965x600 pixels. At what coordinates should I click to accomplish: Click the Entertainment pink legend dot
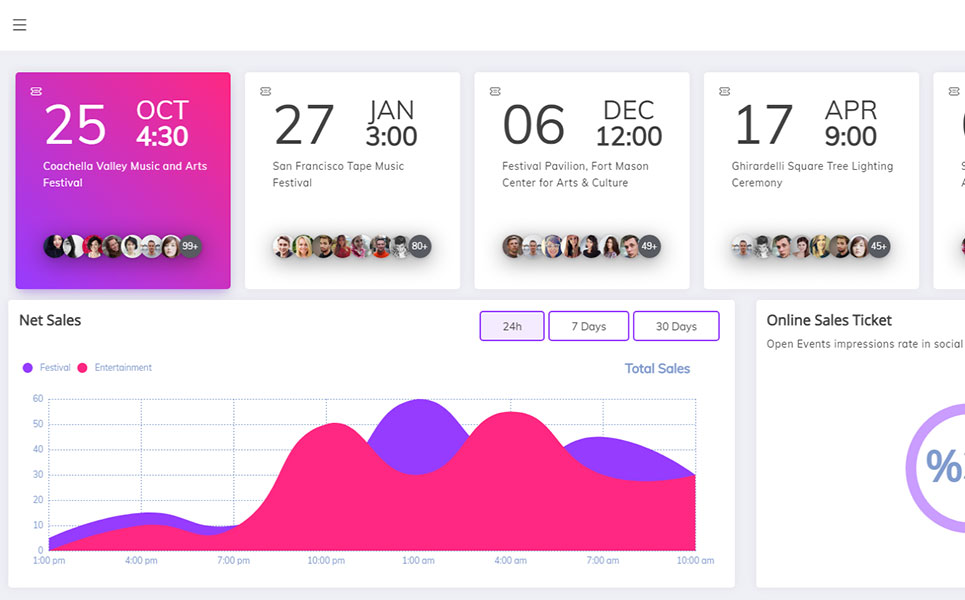82,367
